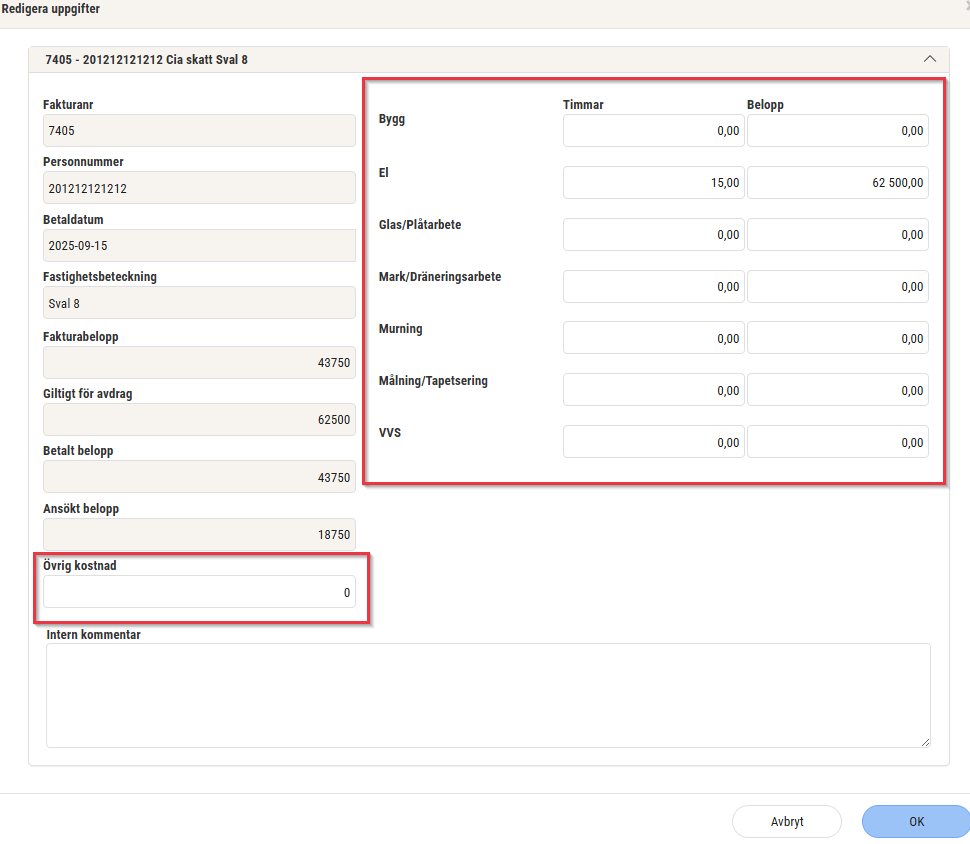Screen dimensions: 970x844
Task: Click the Intern kommentar text area
Action: click(x=488, y=695)
